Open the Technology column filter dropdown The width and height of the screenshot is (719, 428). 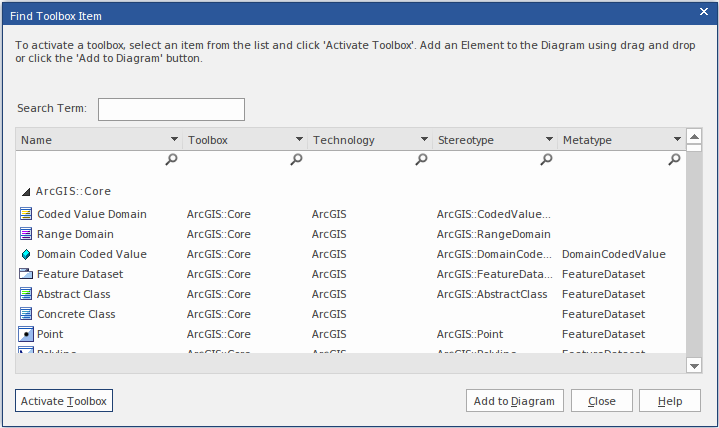[424, 141]
